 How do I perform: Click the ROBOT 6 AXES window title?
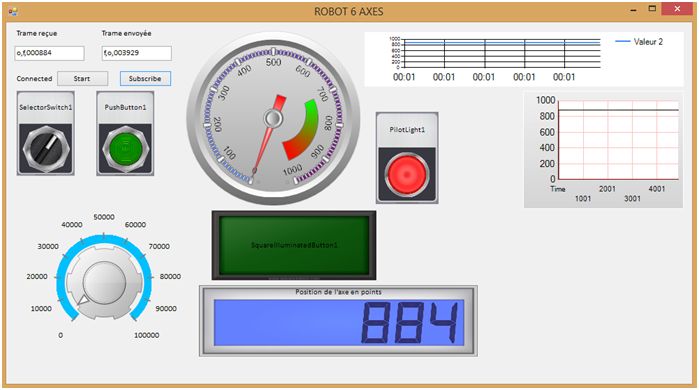click(349, 12)
